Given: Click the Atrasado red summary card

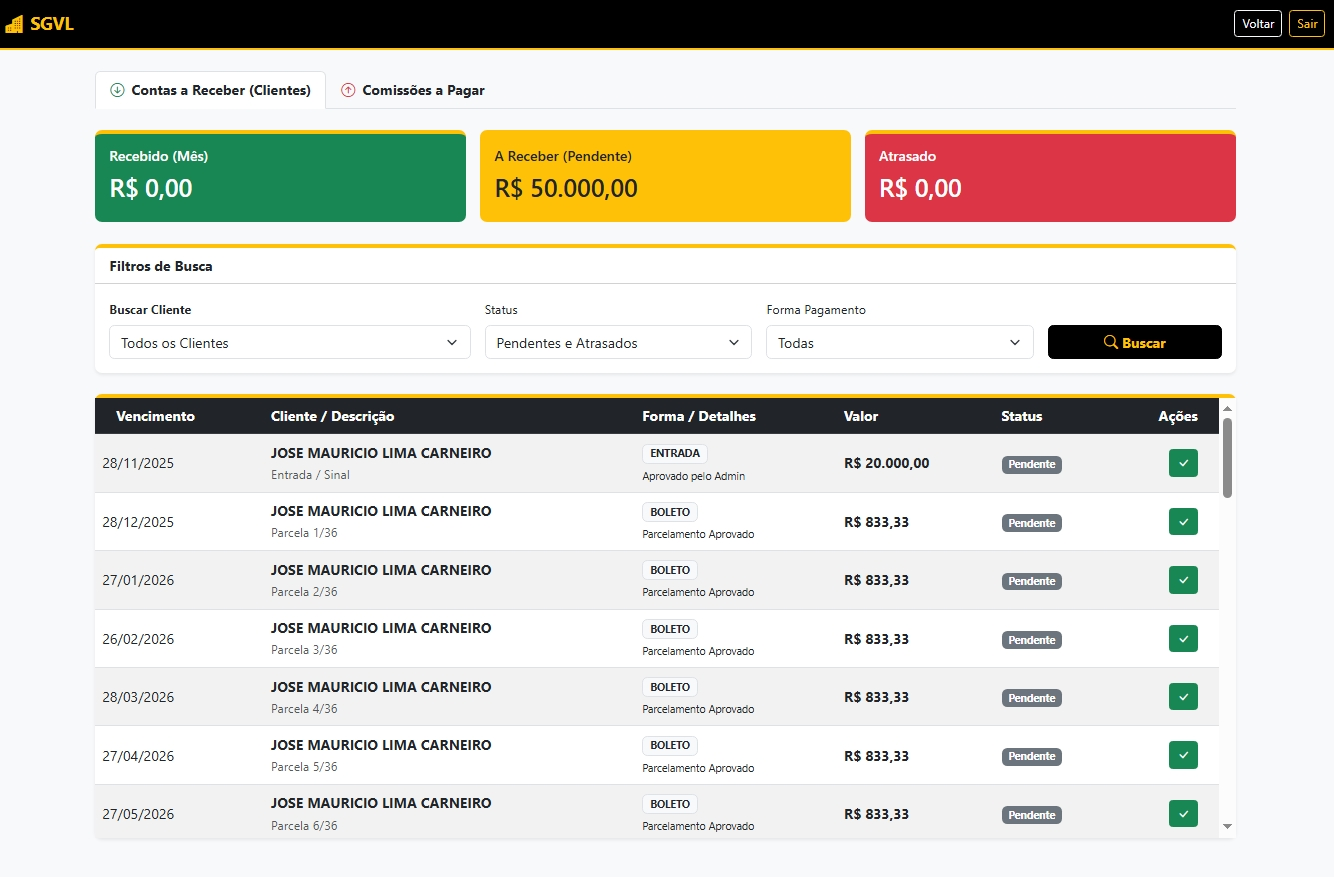Looking at the screenshot, I should pyautogui.click(x=1050, y=176).
